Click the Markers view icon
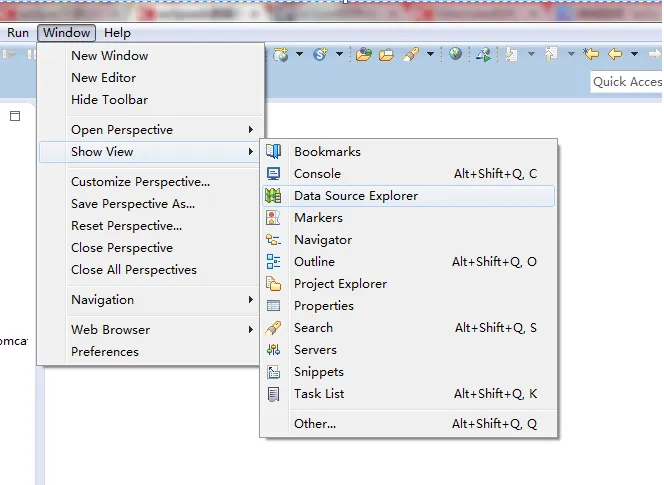Viewport: 664px width, 485px height. click(273, 217)
